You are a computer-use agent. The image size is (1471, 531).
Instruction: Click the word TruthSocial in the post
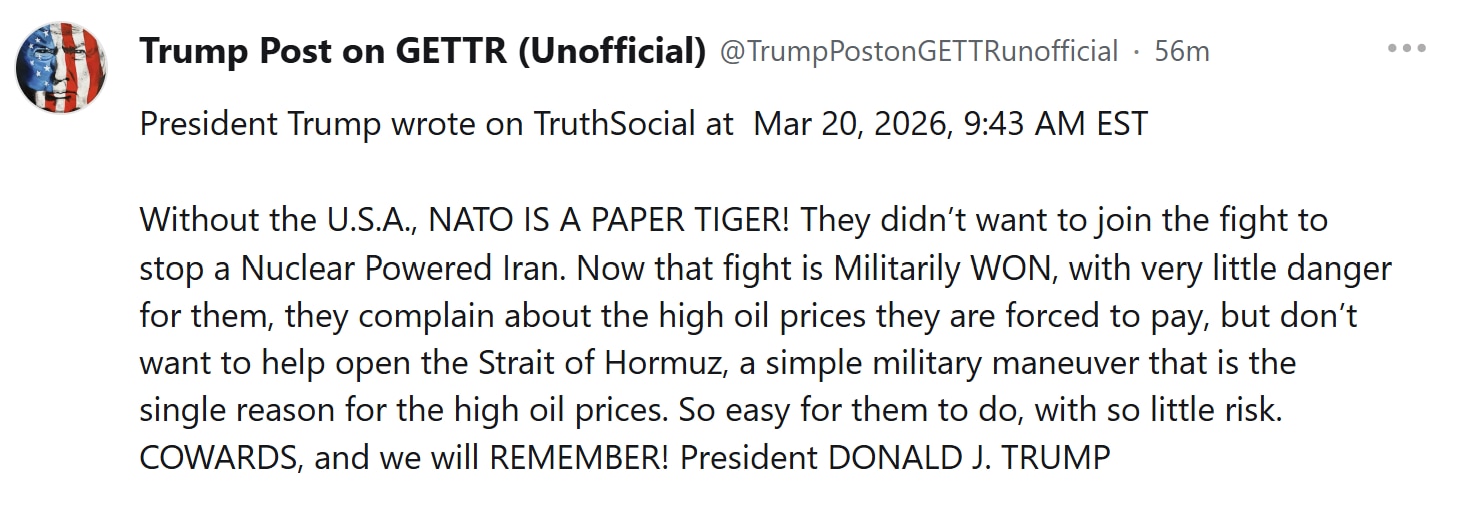614,124
